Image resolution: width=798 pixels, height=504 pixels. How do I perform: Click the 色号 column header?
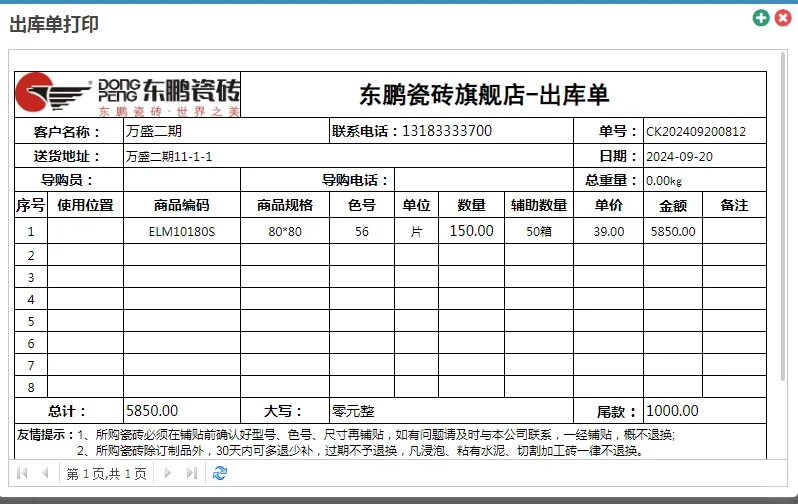click(362, 205)
